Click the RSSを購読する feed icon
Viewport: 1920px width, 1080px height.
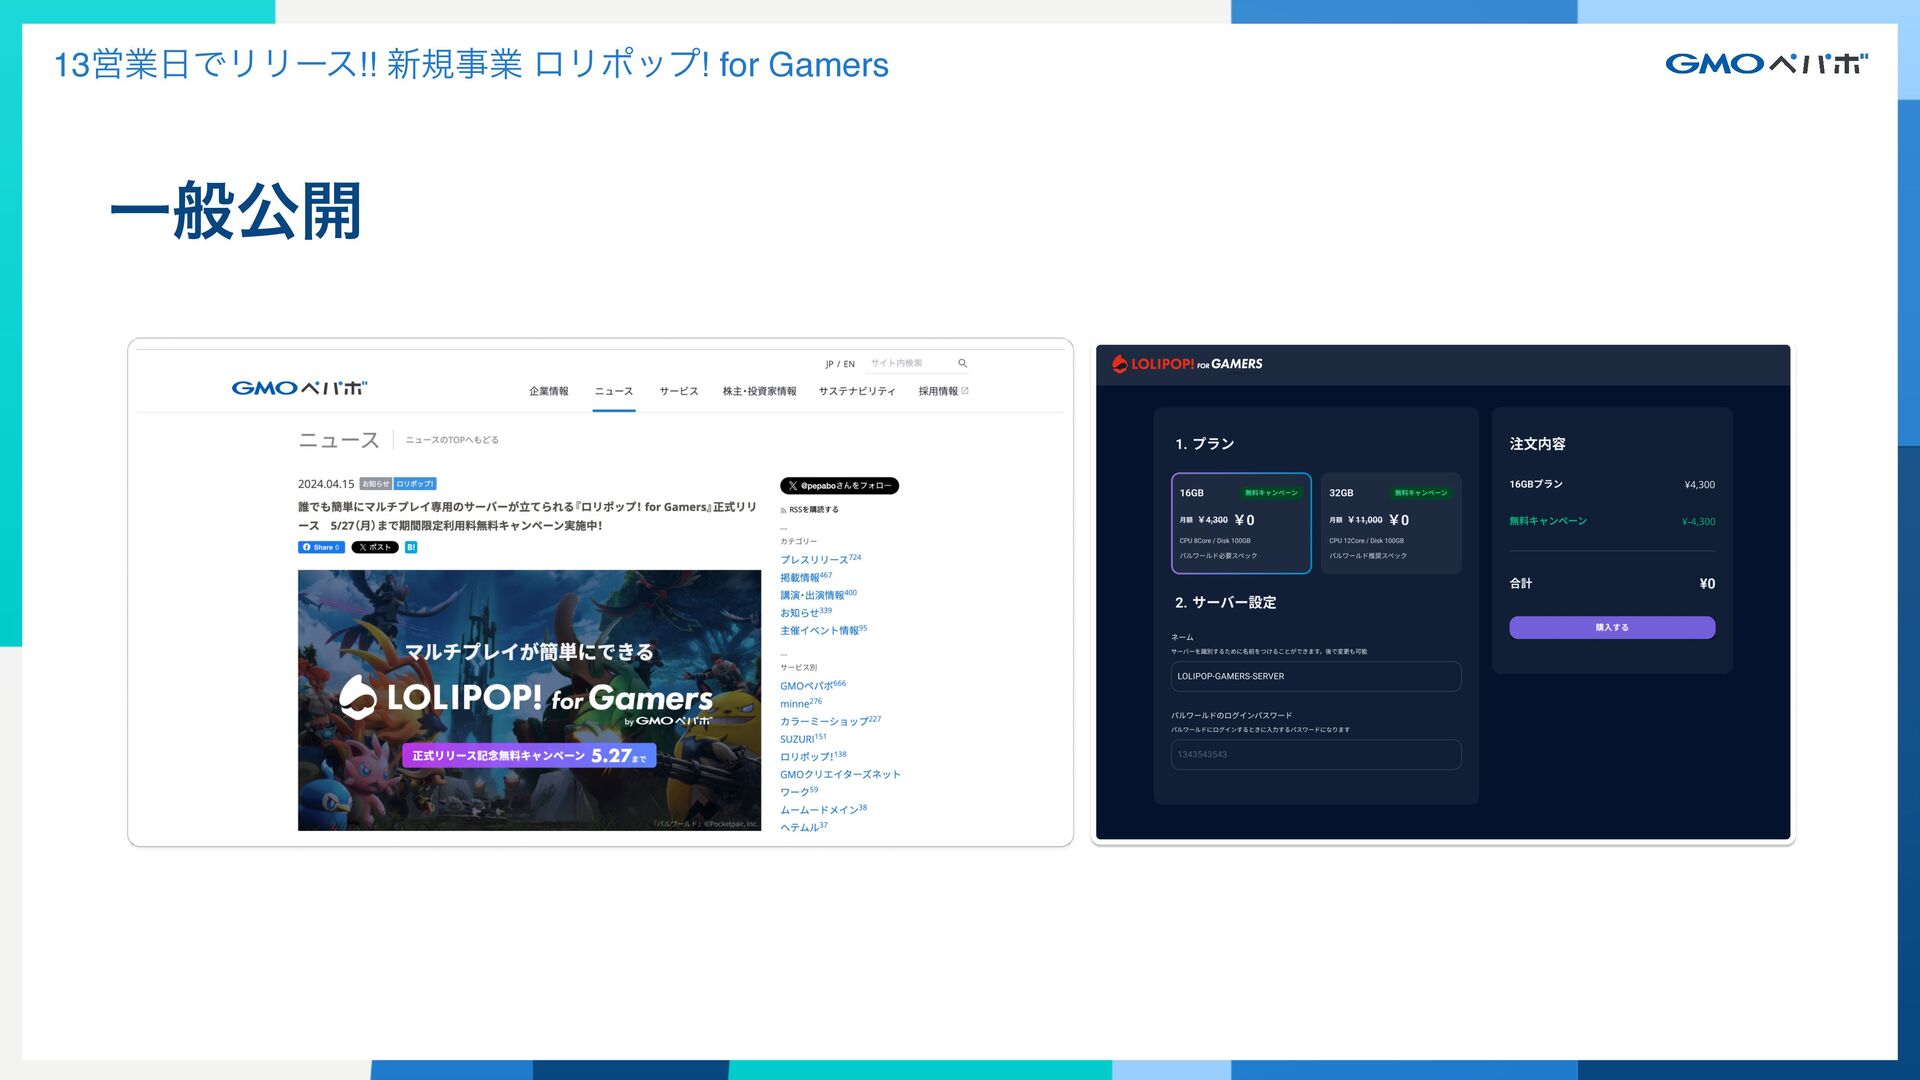[783, 510]
